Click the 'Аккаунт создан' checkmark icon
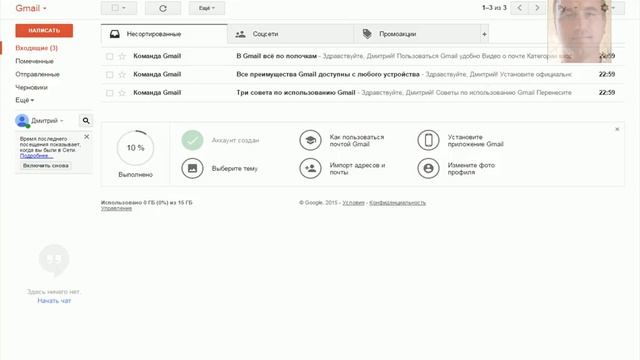This screenshot has width=640, height=360. [192, 140]
